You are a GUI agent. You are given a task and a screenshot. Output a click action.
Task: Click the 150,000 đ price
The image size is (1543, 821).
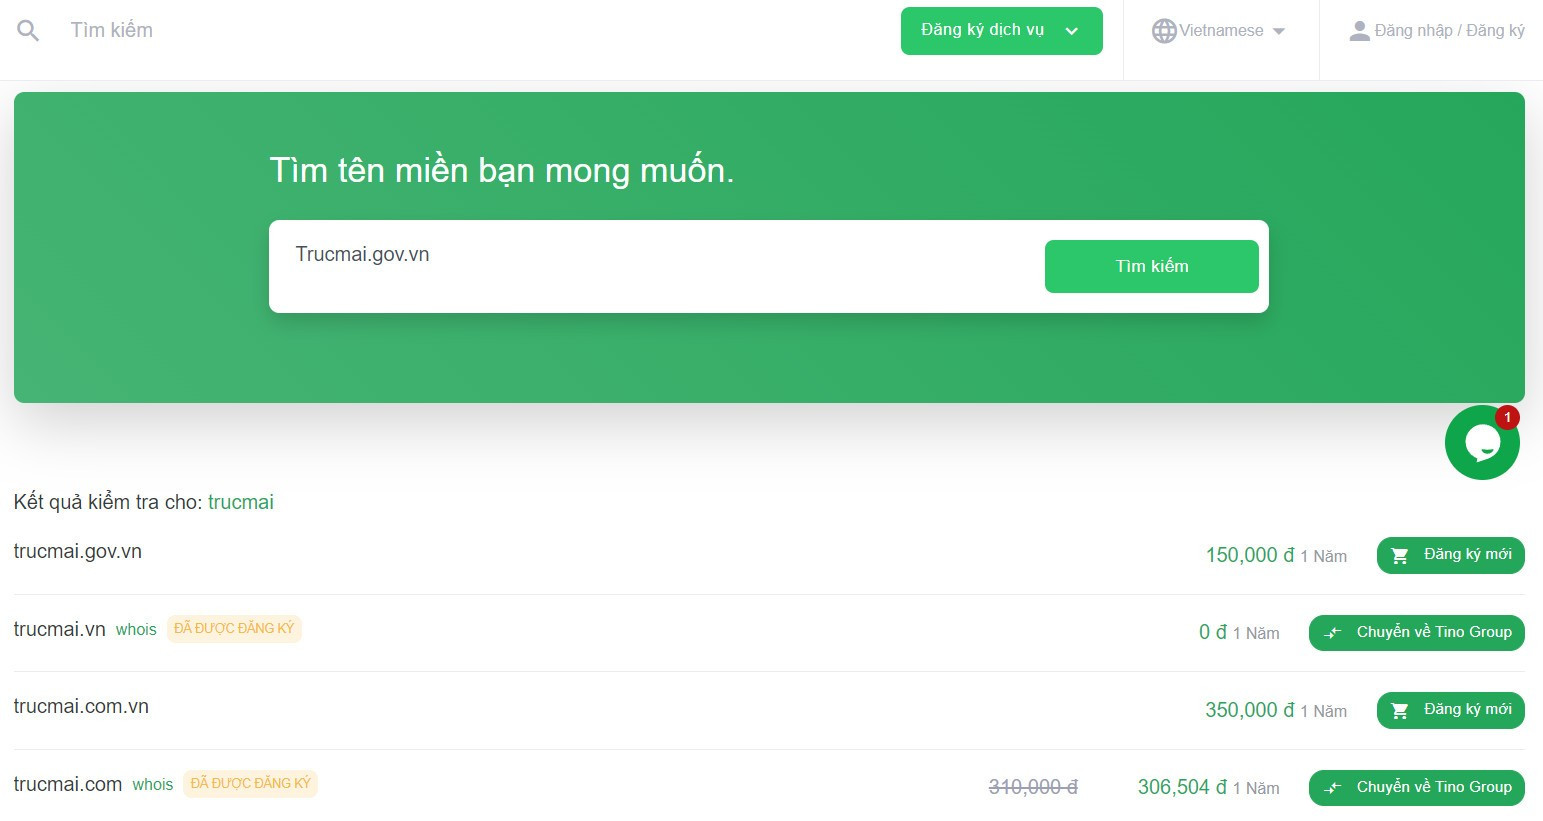click(1250, 555)
